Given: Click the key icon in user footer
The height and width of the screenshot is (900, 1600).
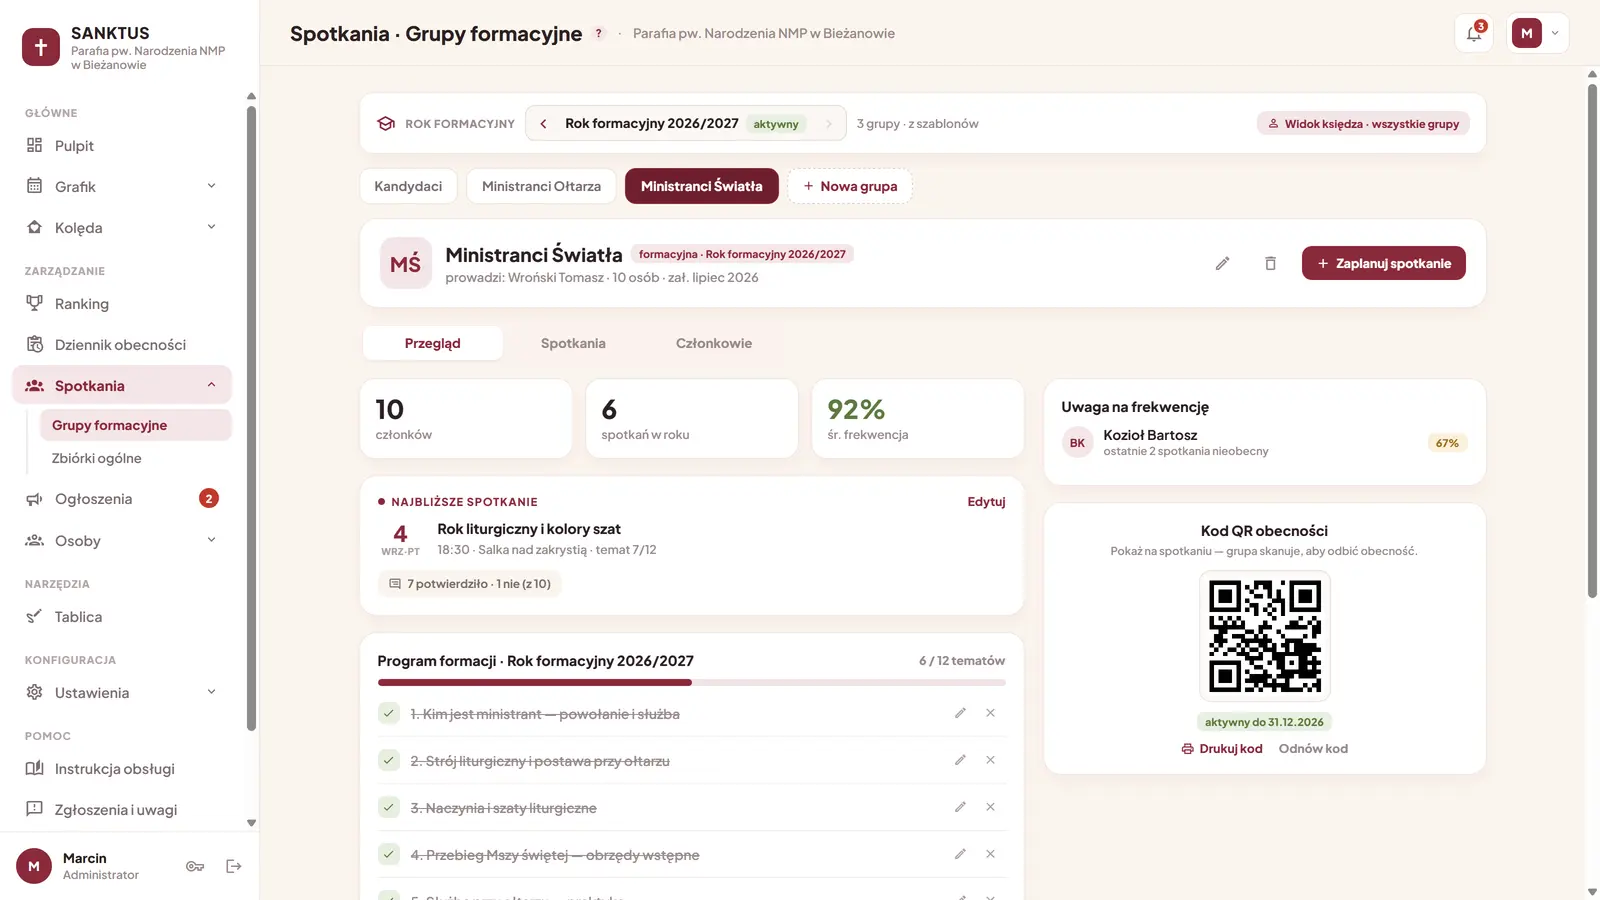Looking at the screenshot, I should pos(195,866).
